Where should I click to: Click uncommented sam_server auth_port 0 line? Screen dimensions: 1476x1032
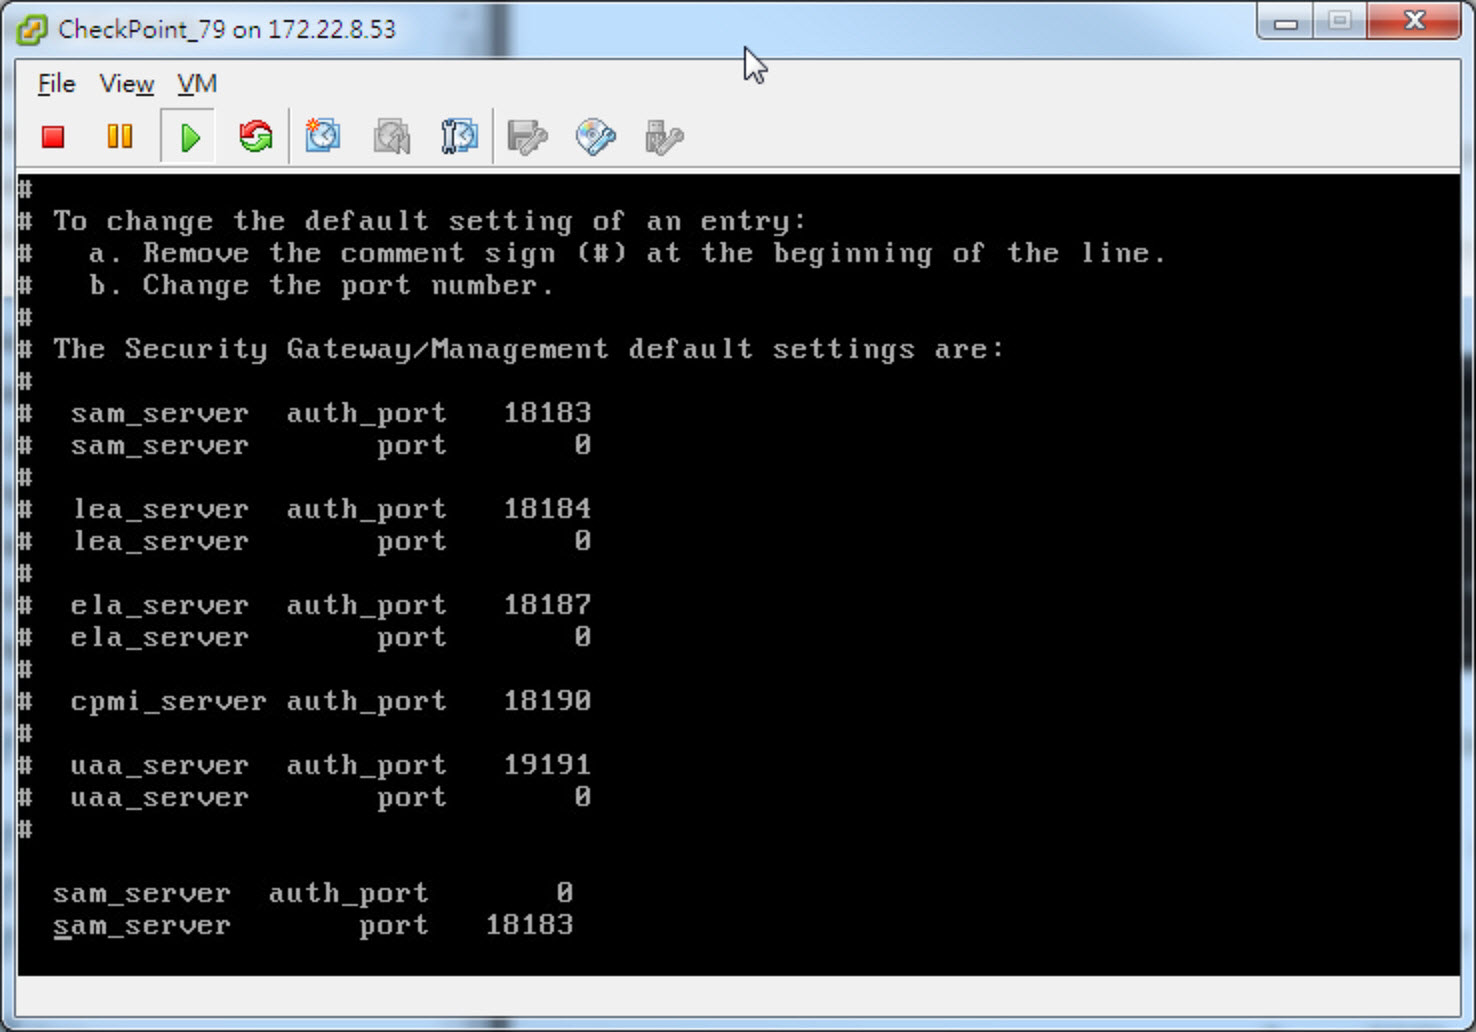point(313,893)
